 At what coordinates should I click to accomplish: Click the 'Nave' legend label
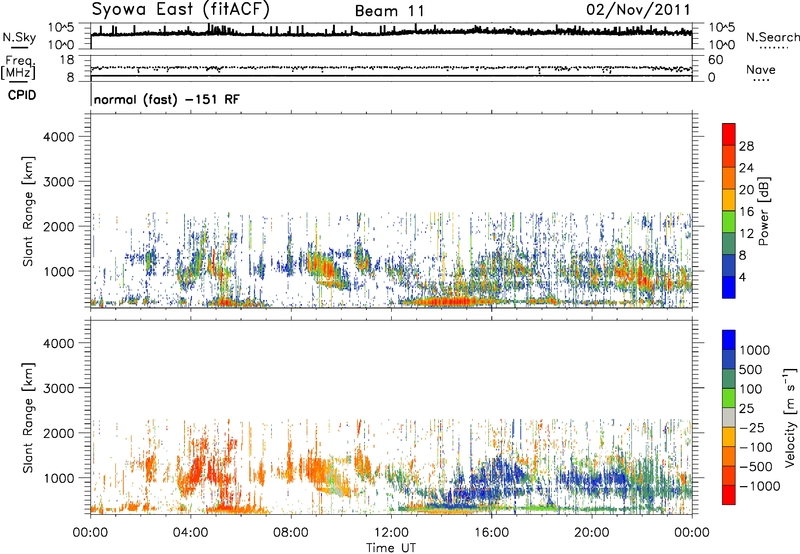(760, 69)
